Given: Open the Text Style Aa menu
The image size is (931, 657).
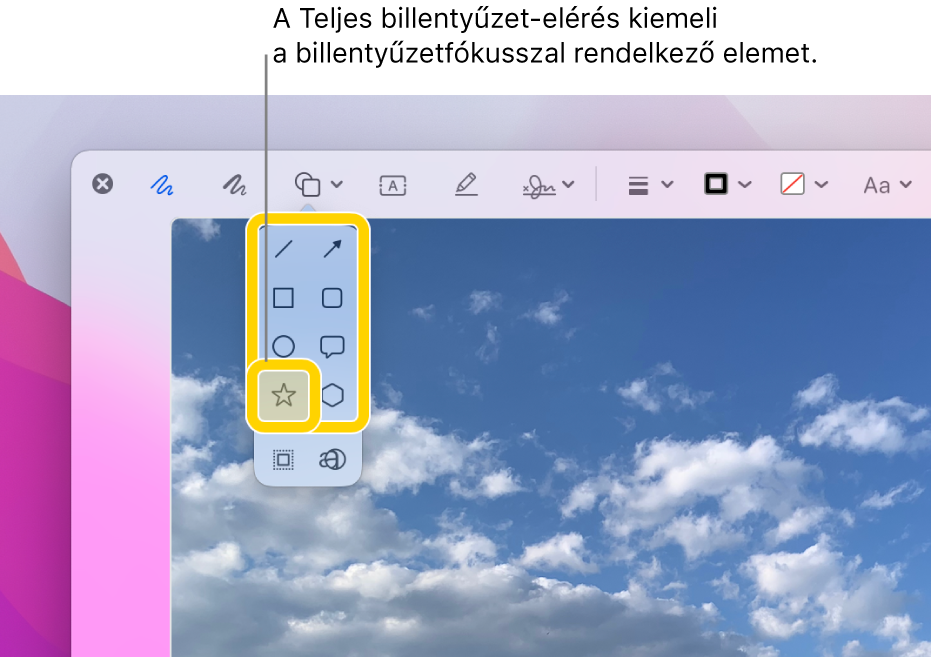Looking at the screenshot, I should click(x=888, y=184).
